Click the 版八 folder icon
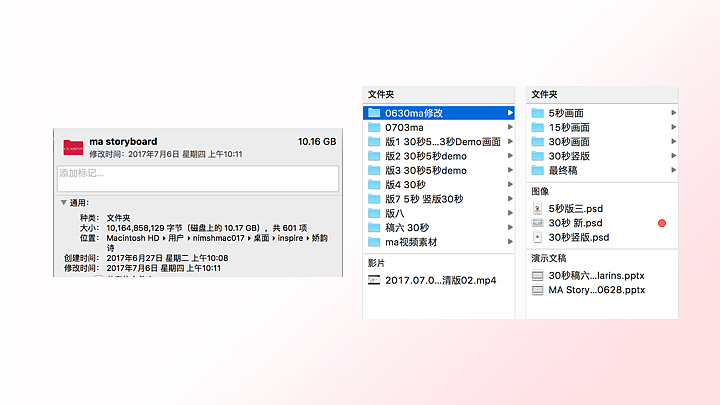Screen dimensions: 720x405 (374, 213)
